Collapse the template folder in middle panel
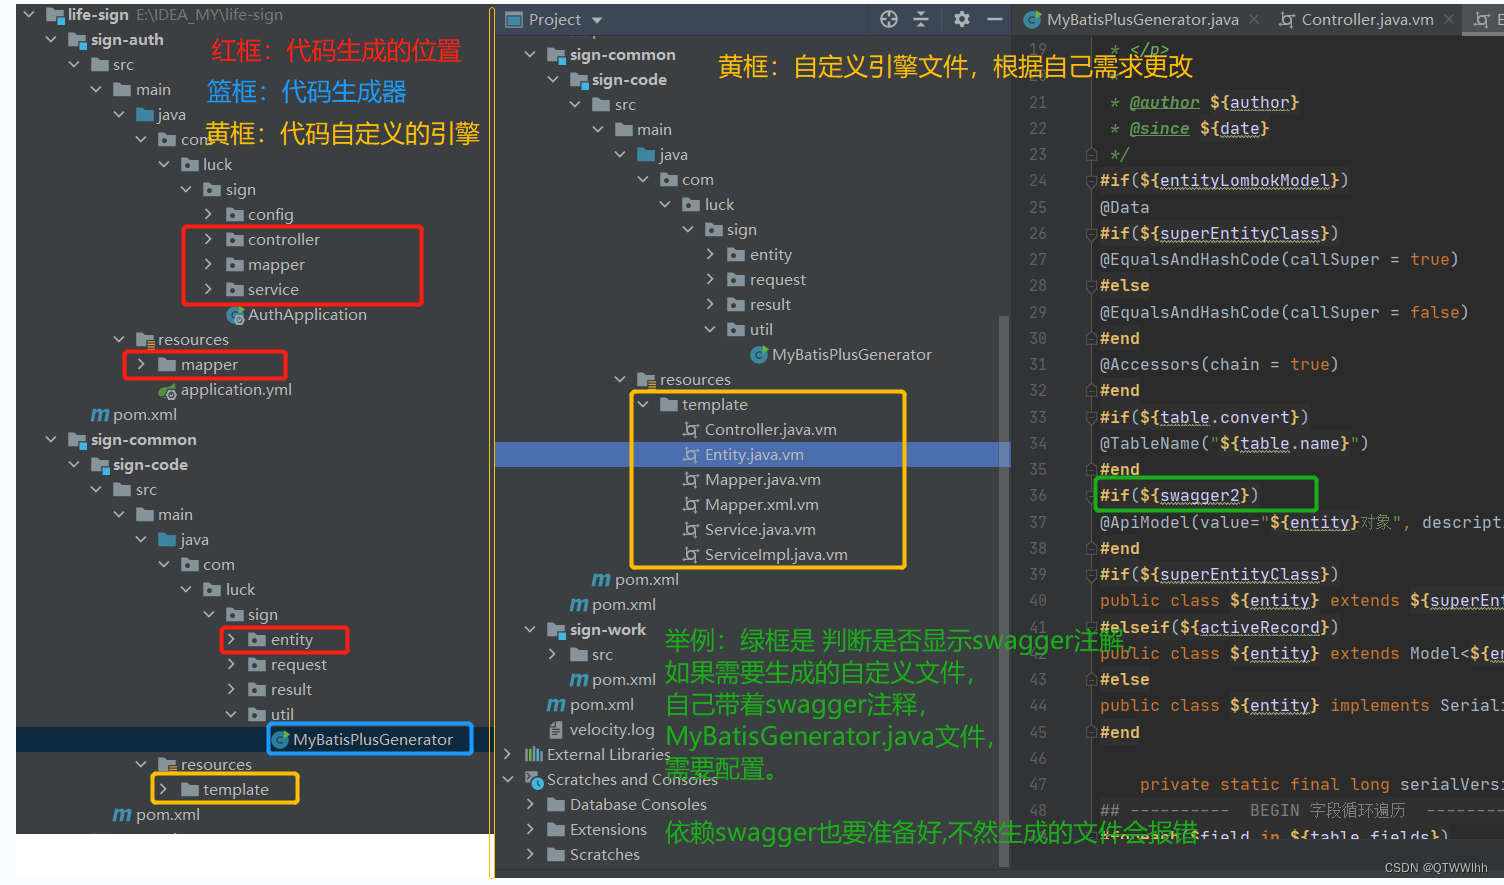The image size is (1504, 885). click(x=643, y=405)
